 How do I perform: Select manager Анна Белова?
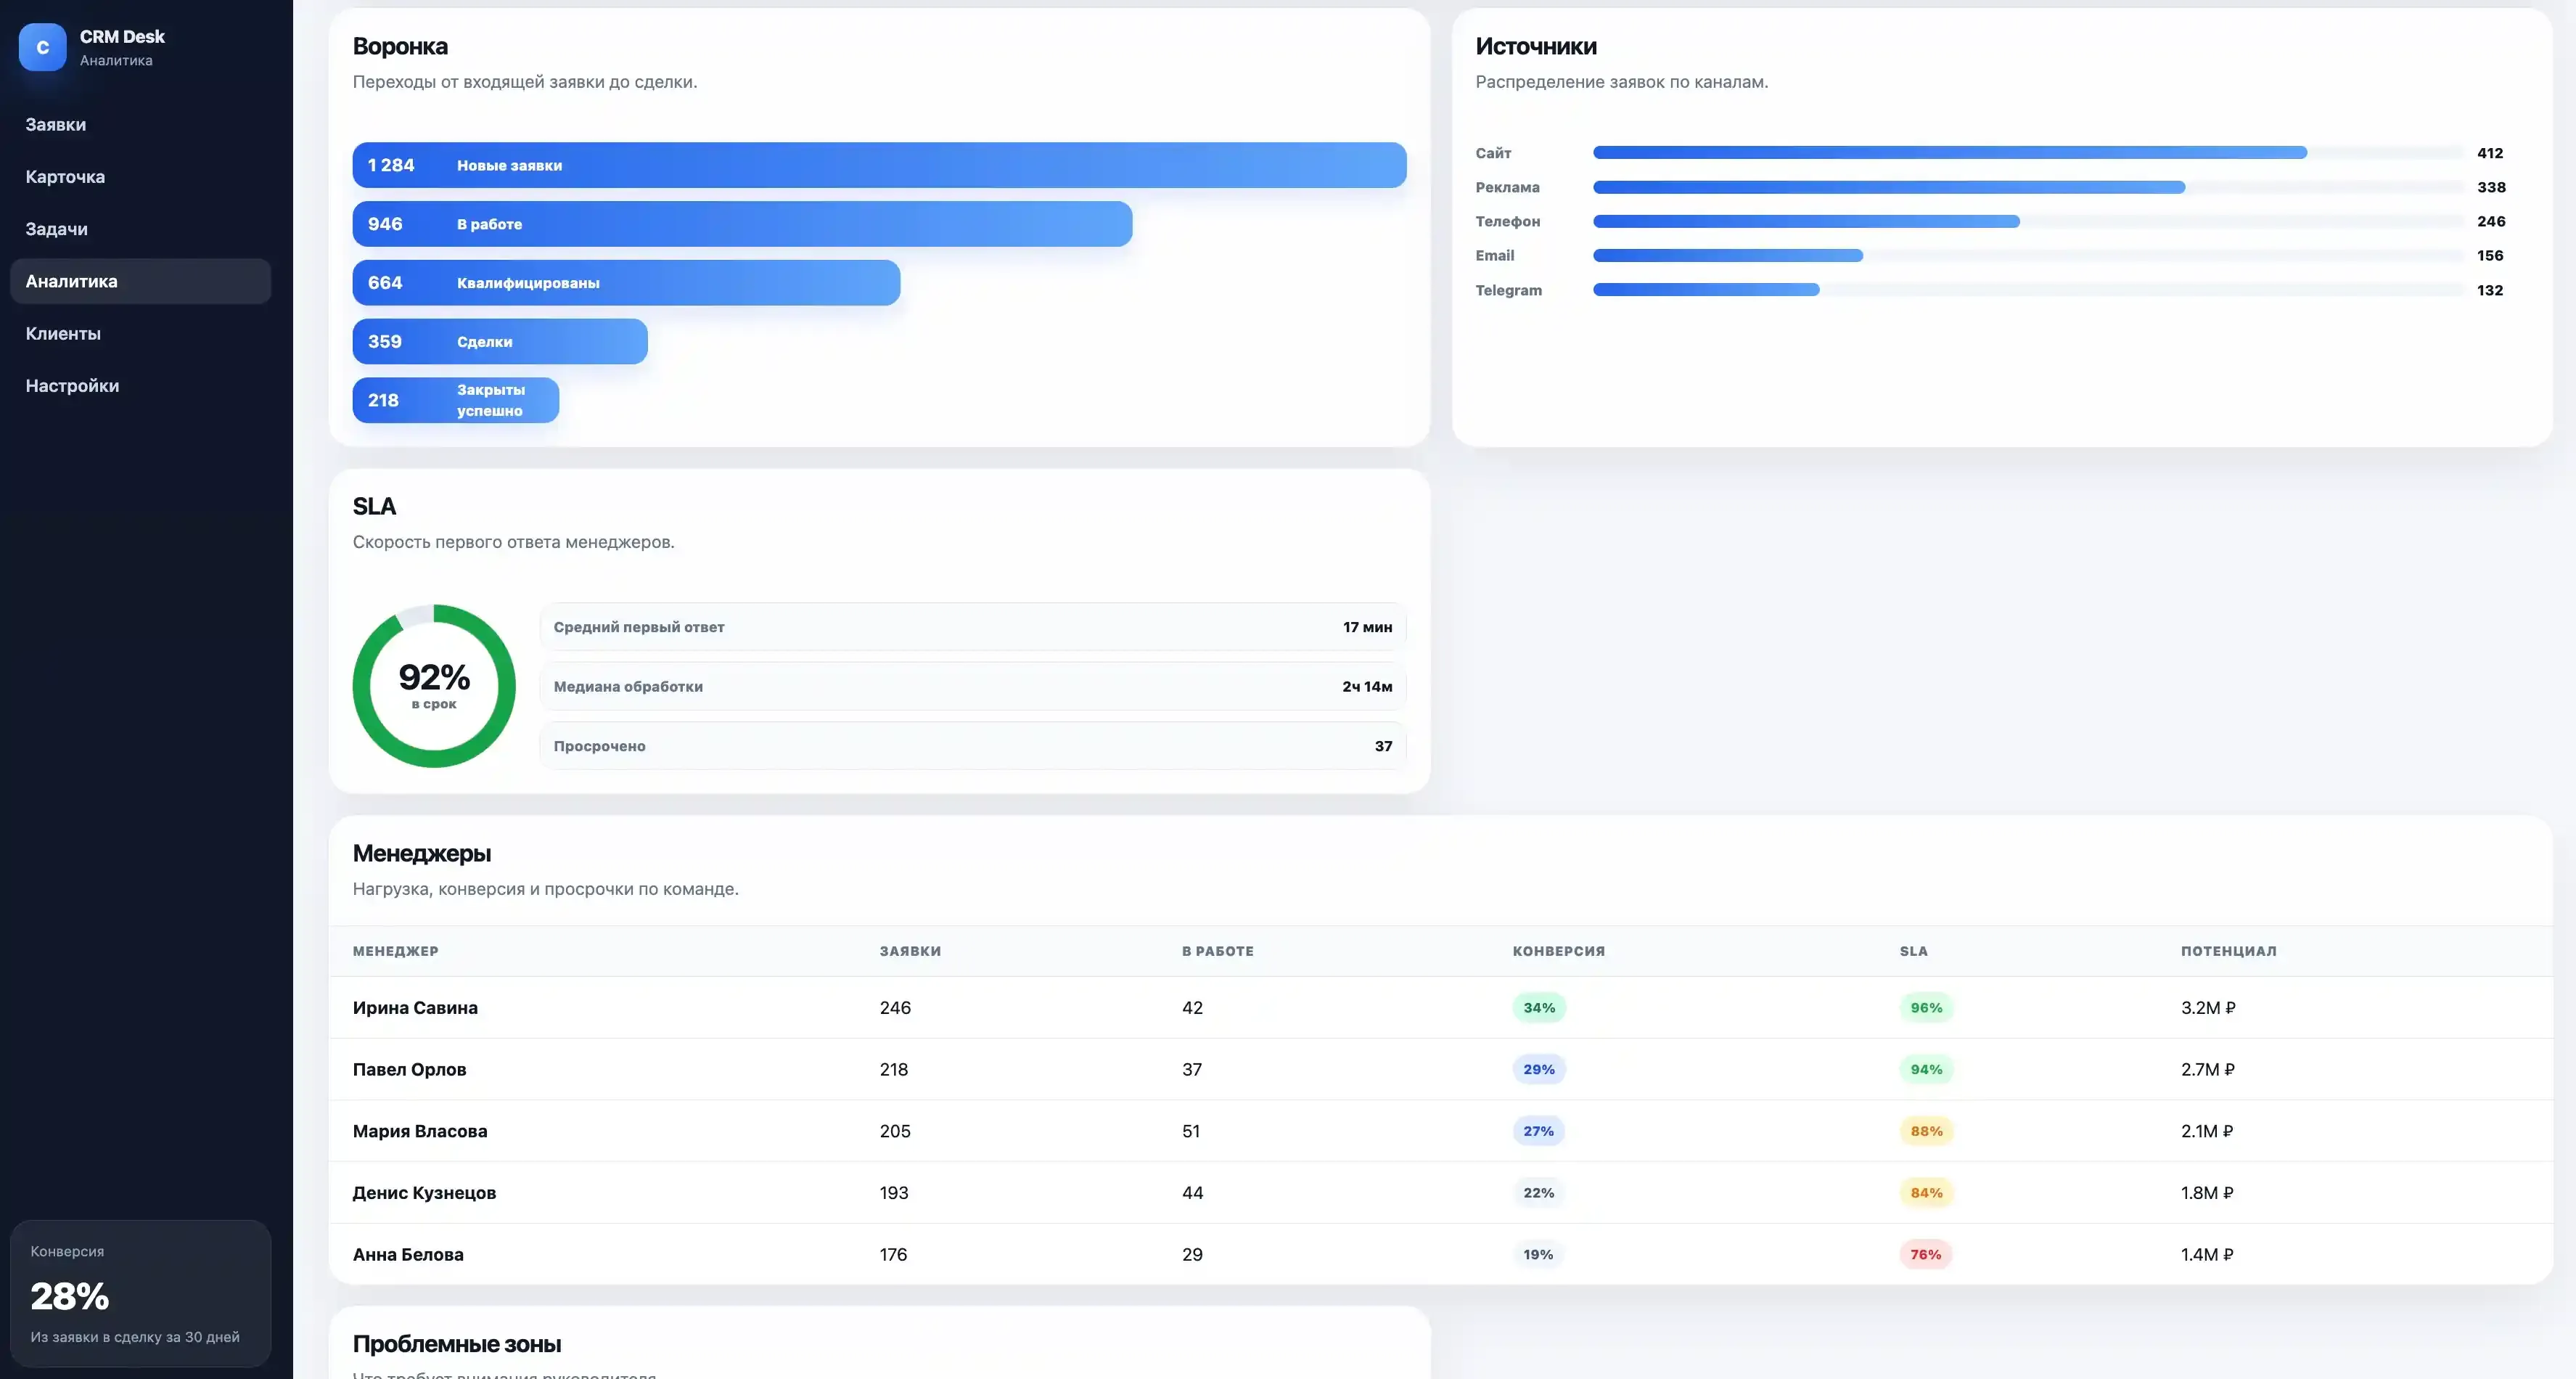coord(408,1255)
